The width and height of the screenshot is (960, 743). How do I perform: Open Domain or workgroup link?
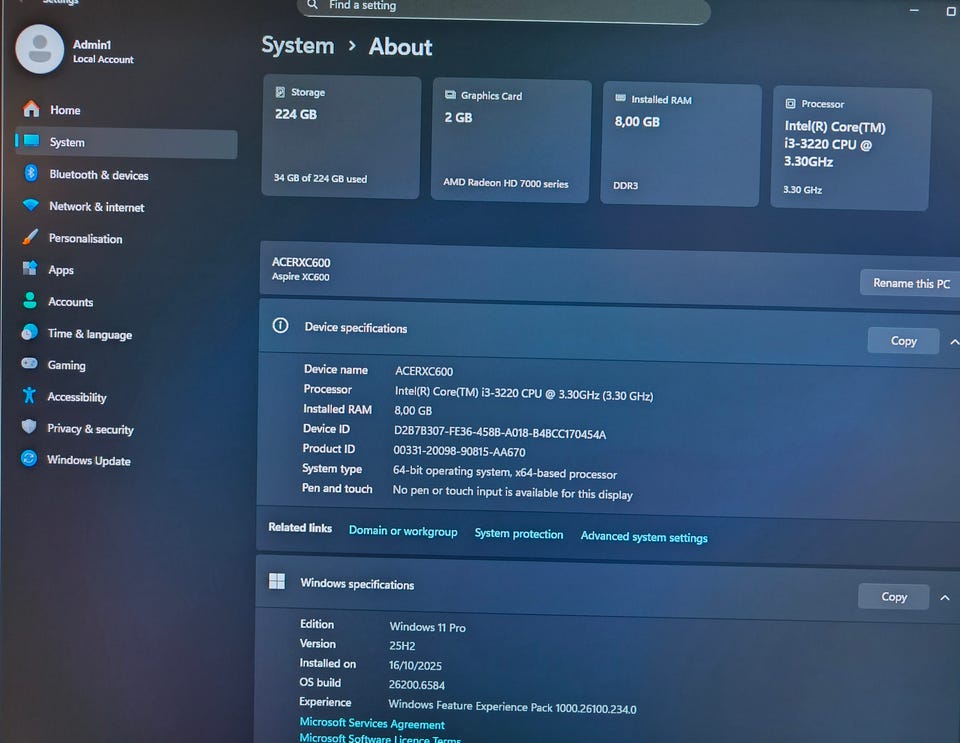point(403,531)
